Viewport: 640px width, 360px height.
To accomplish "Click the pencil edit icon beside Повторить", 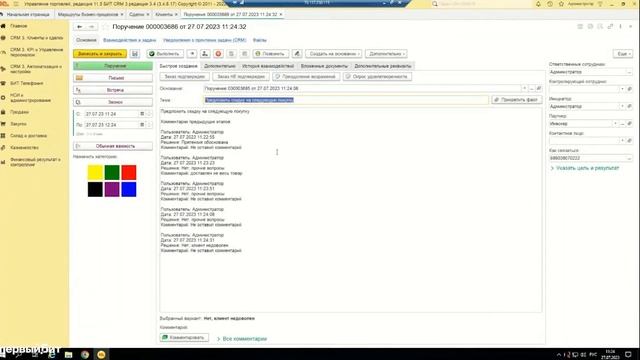I will point(297,53).
